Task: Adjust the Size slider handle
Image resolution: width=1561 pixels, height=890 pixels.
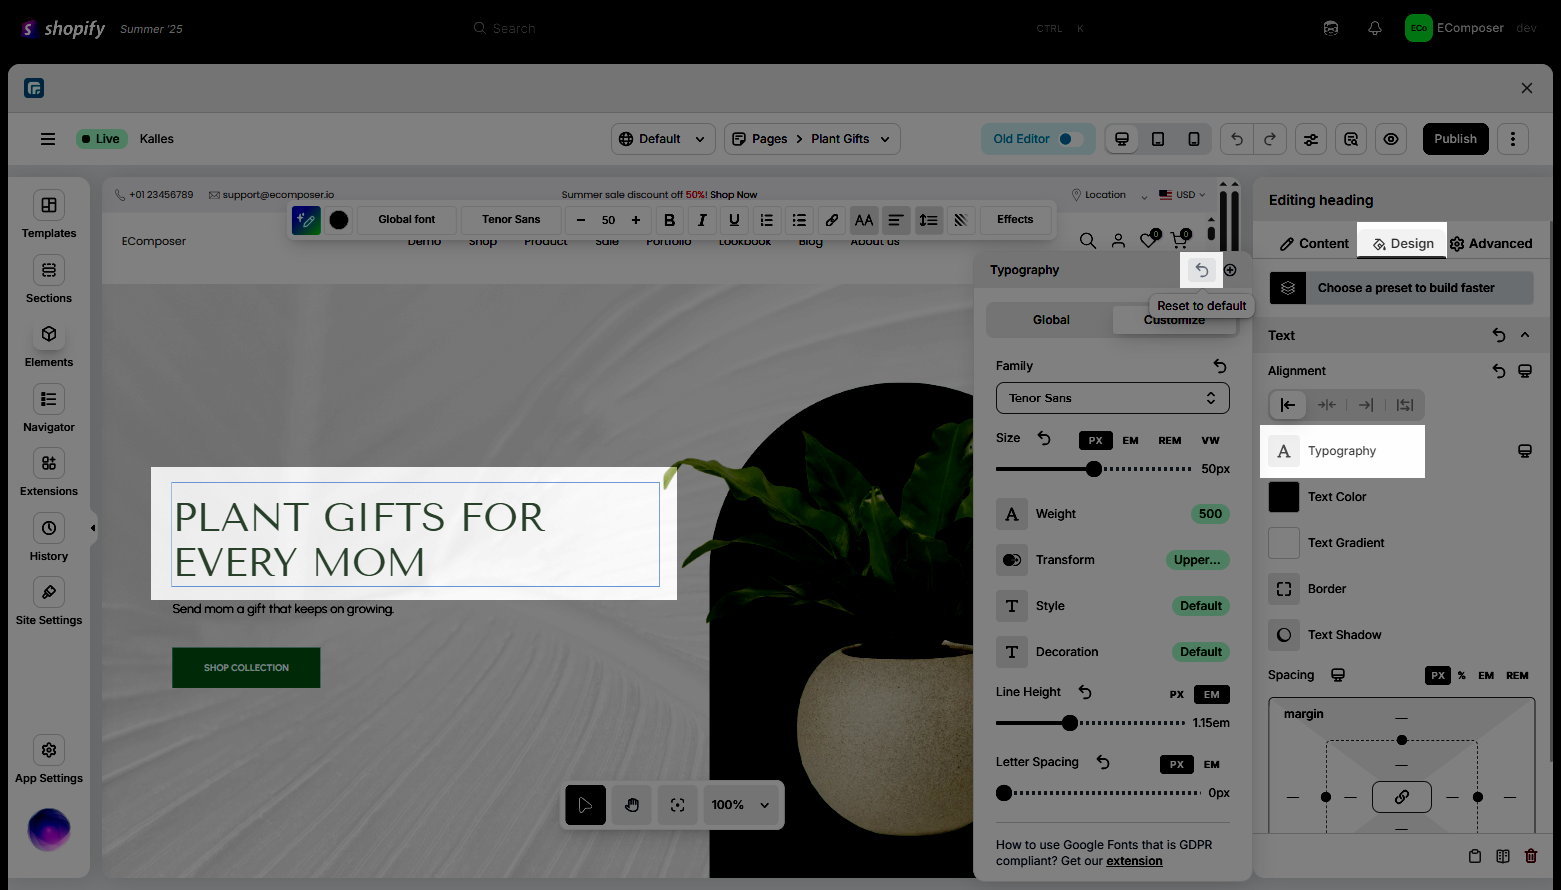Action: [1094, 469]
